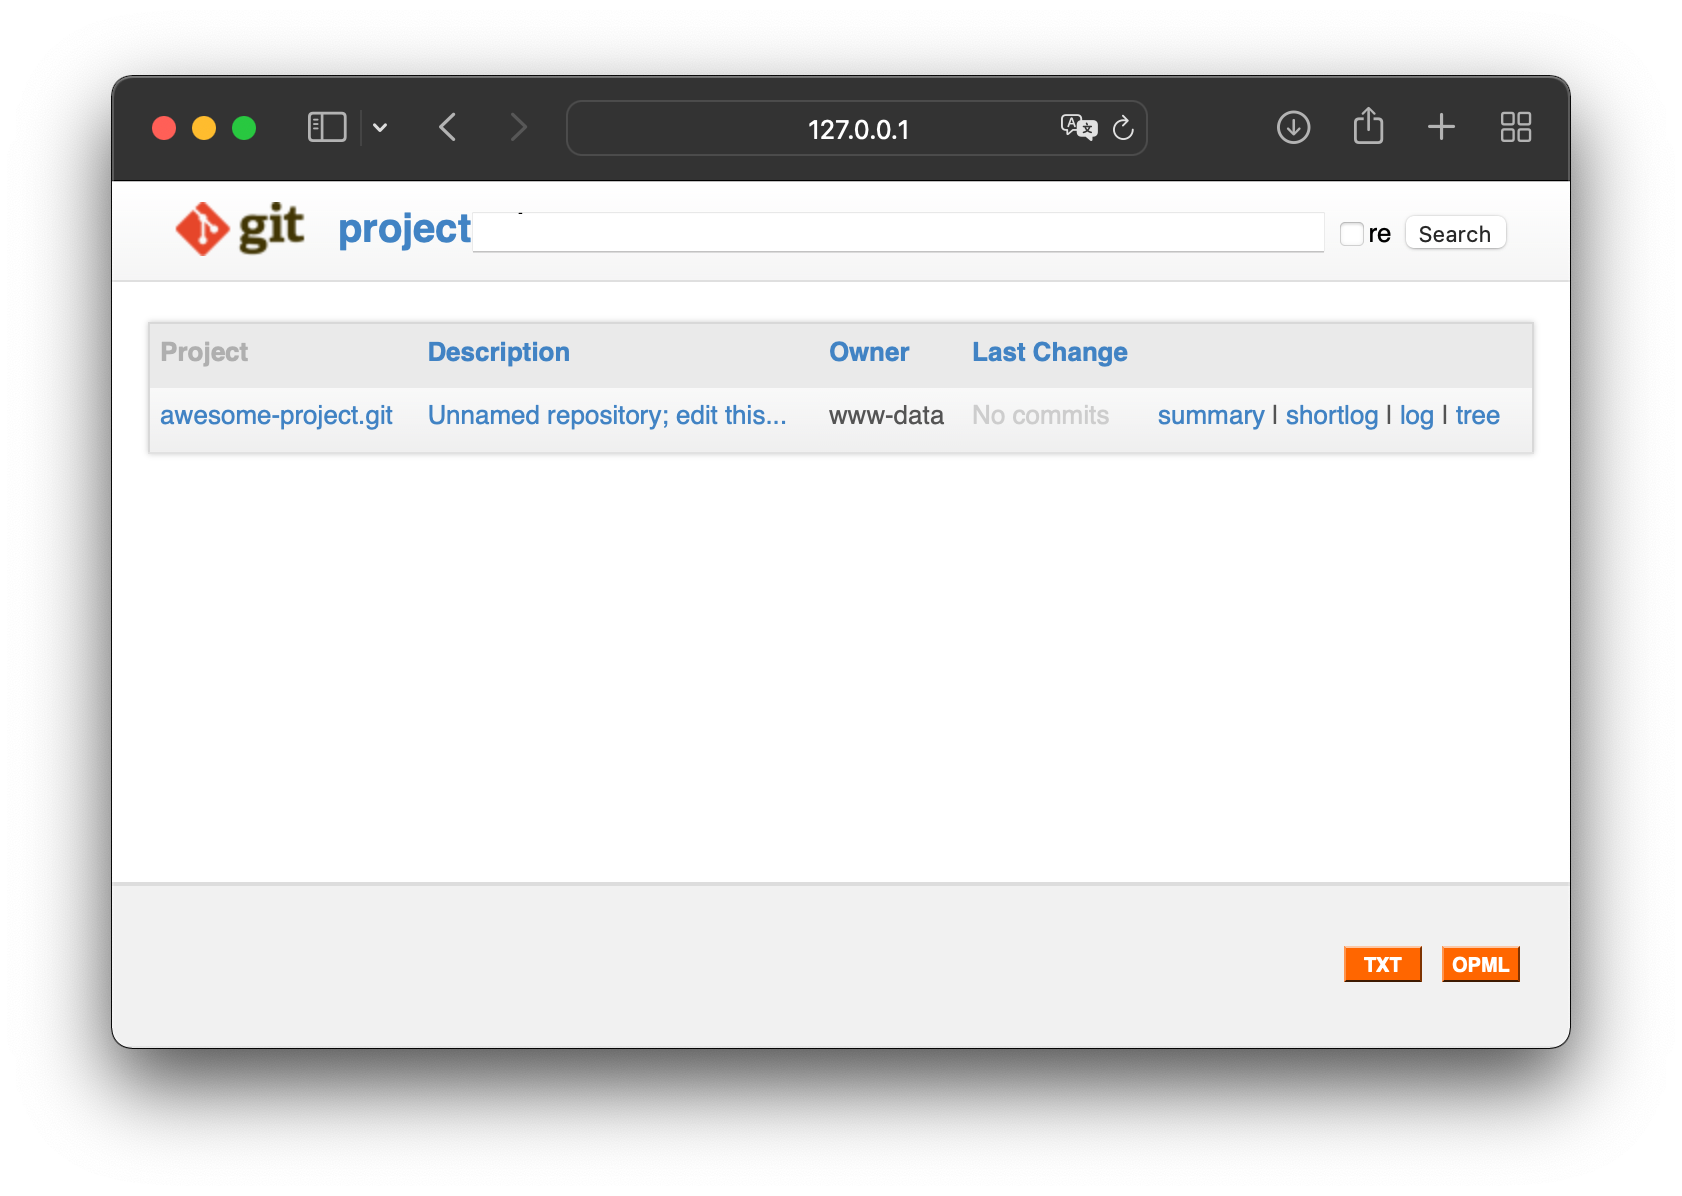Close the window with red button
Image resolution: width=1682 pixels, height=1196 pixels.
(164, 128)
